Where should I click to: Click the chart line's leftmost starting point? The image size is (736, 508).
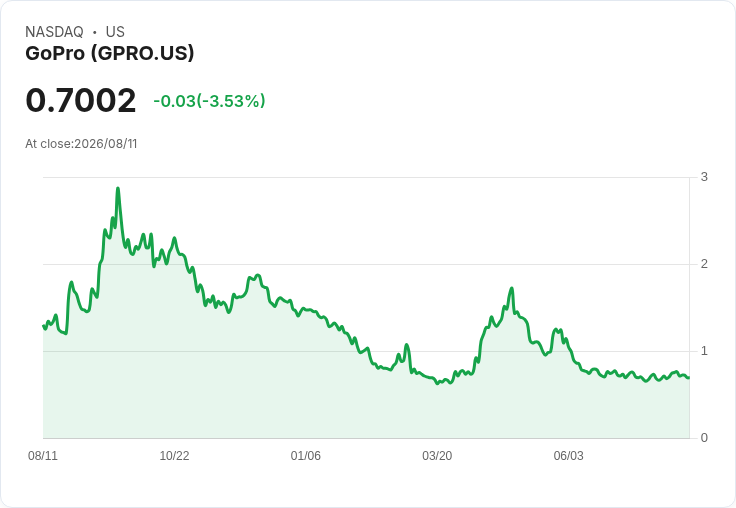tap(44, 325)
